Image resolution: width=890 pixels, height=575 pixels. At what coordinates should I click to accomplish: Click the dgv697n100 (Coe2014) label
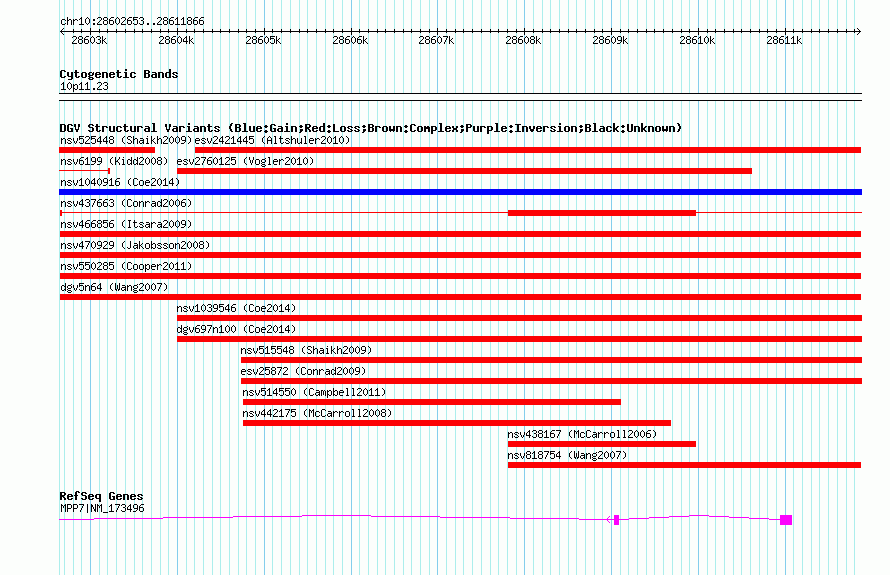point(236,329)
